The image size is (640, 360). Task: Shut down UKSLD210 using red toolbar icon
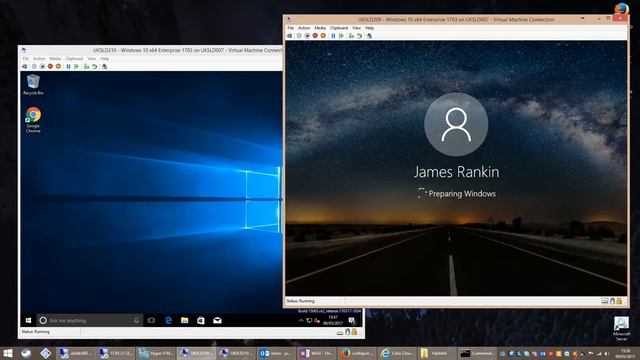point(50,67)
